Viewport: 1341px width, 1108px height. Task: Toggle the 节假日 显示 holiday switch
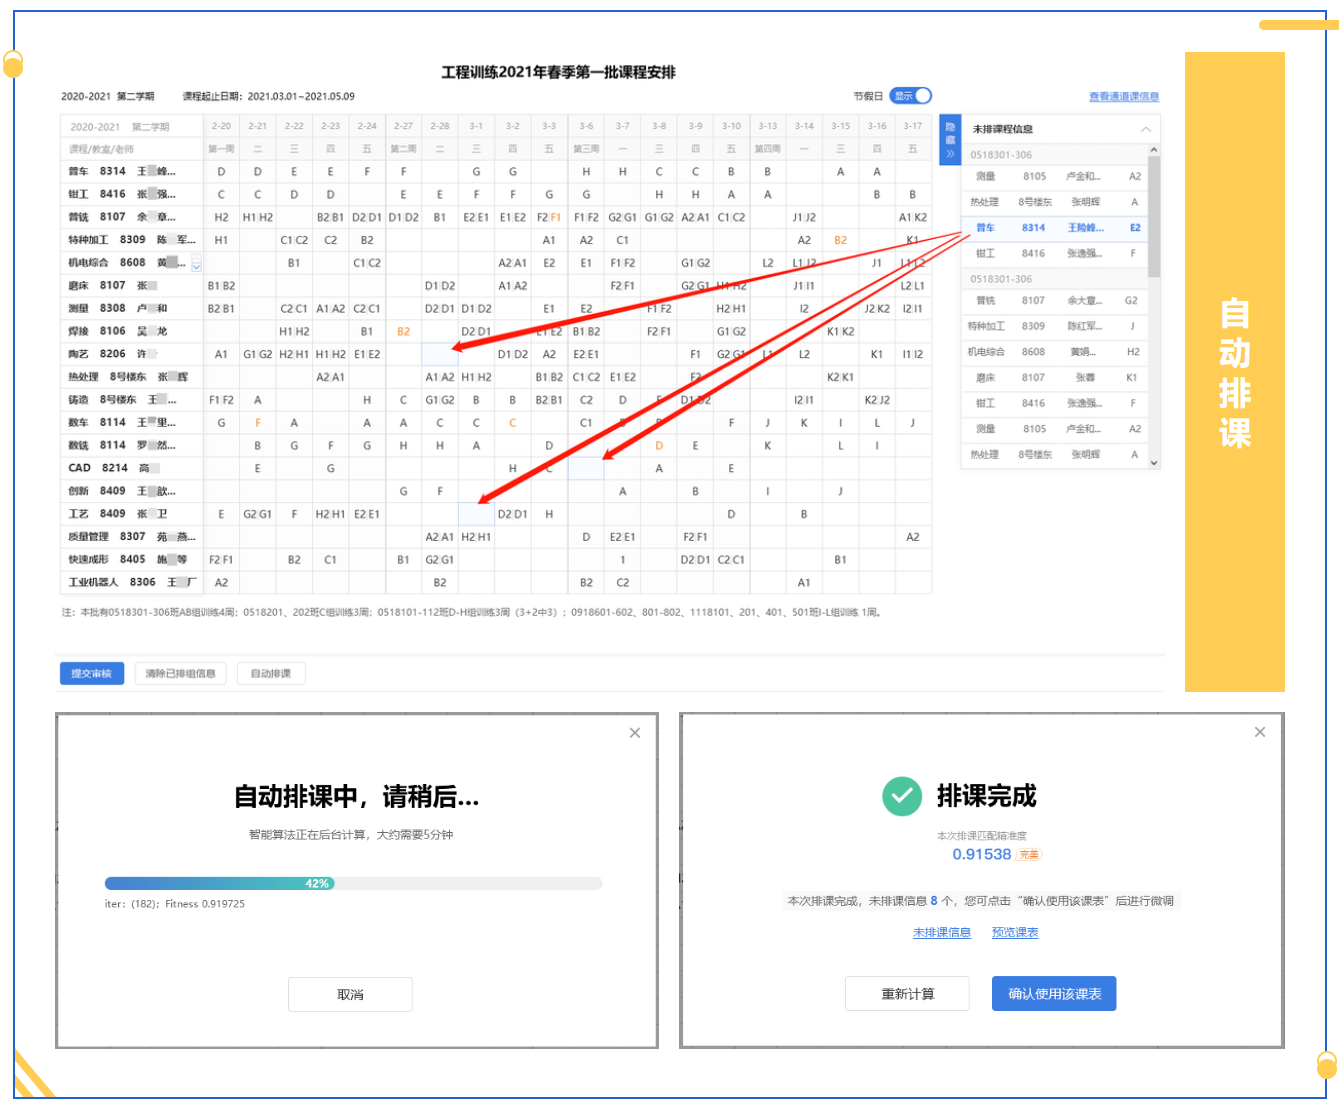tap(910, 96)
